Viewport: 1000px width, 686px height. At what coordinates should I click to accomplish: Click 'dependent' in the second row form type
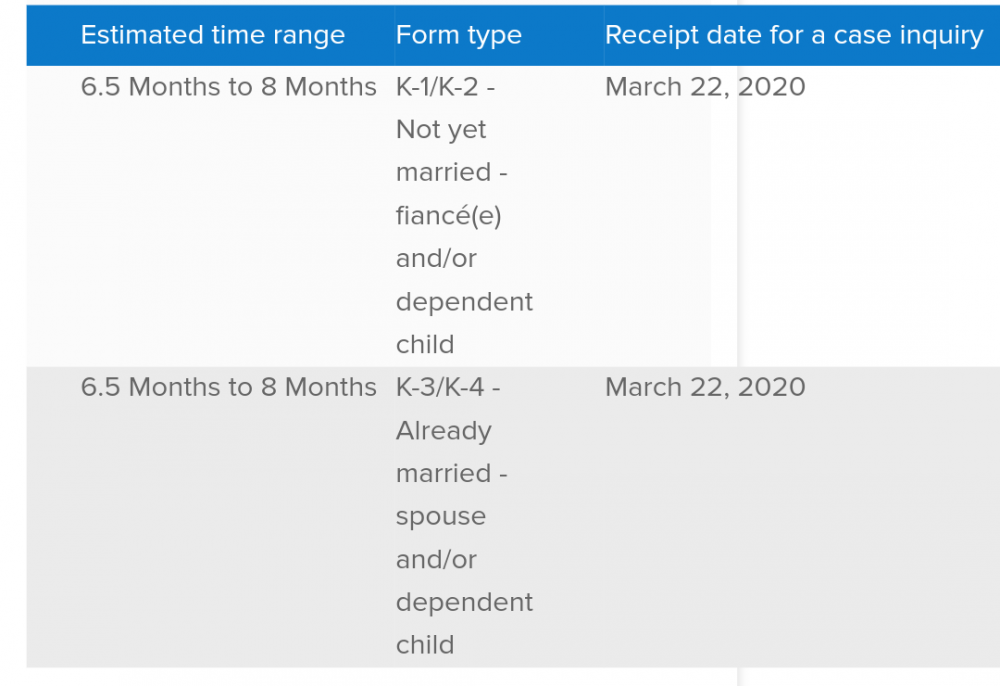pos(464,602)
